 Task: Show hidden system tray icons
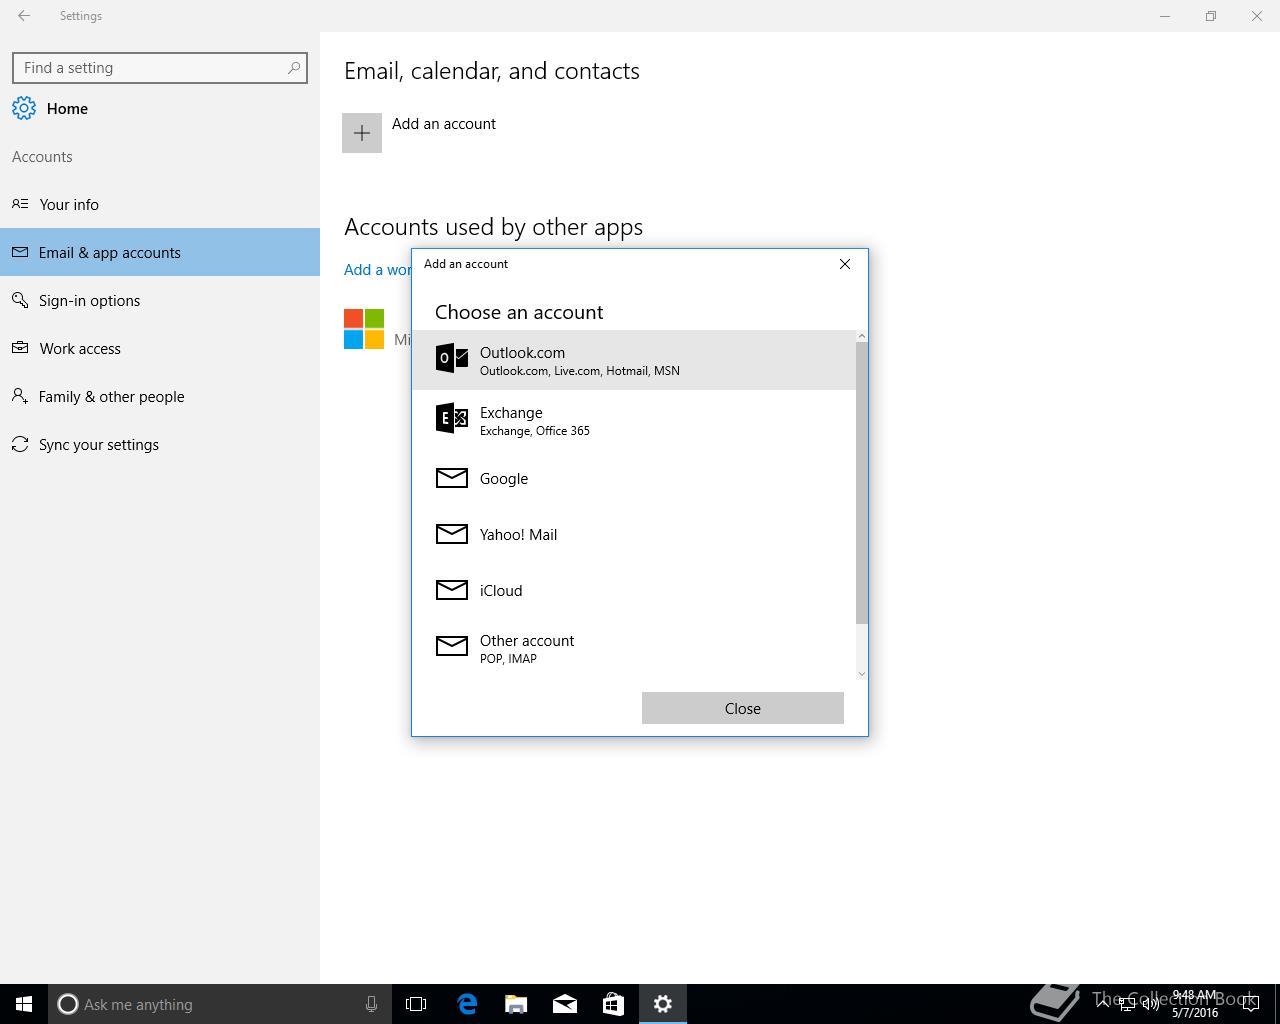[x=1104, y=1004]
